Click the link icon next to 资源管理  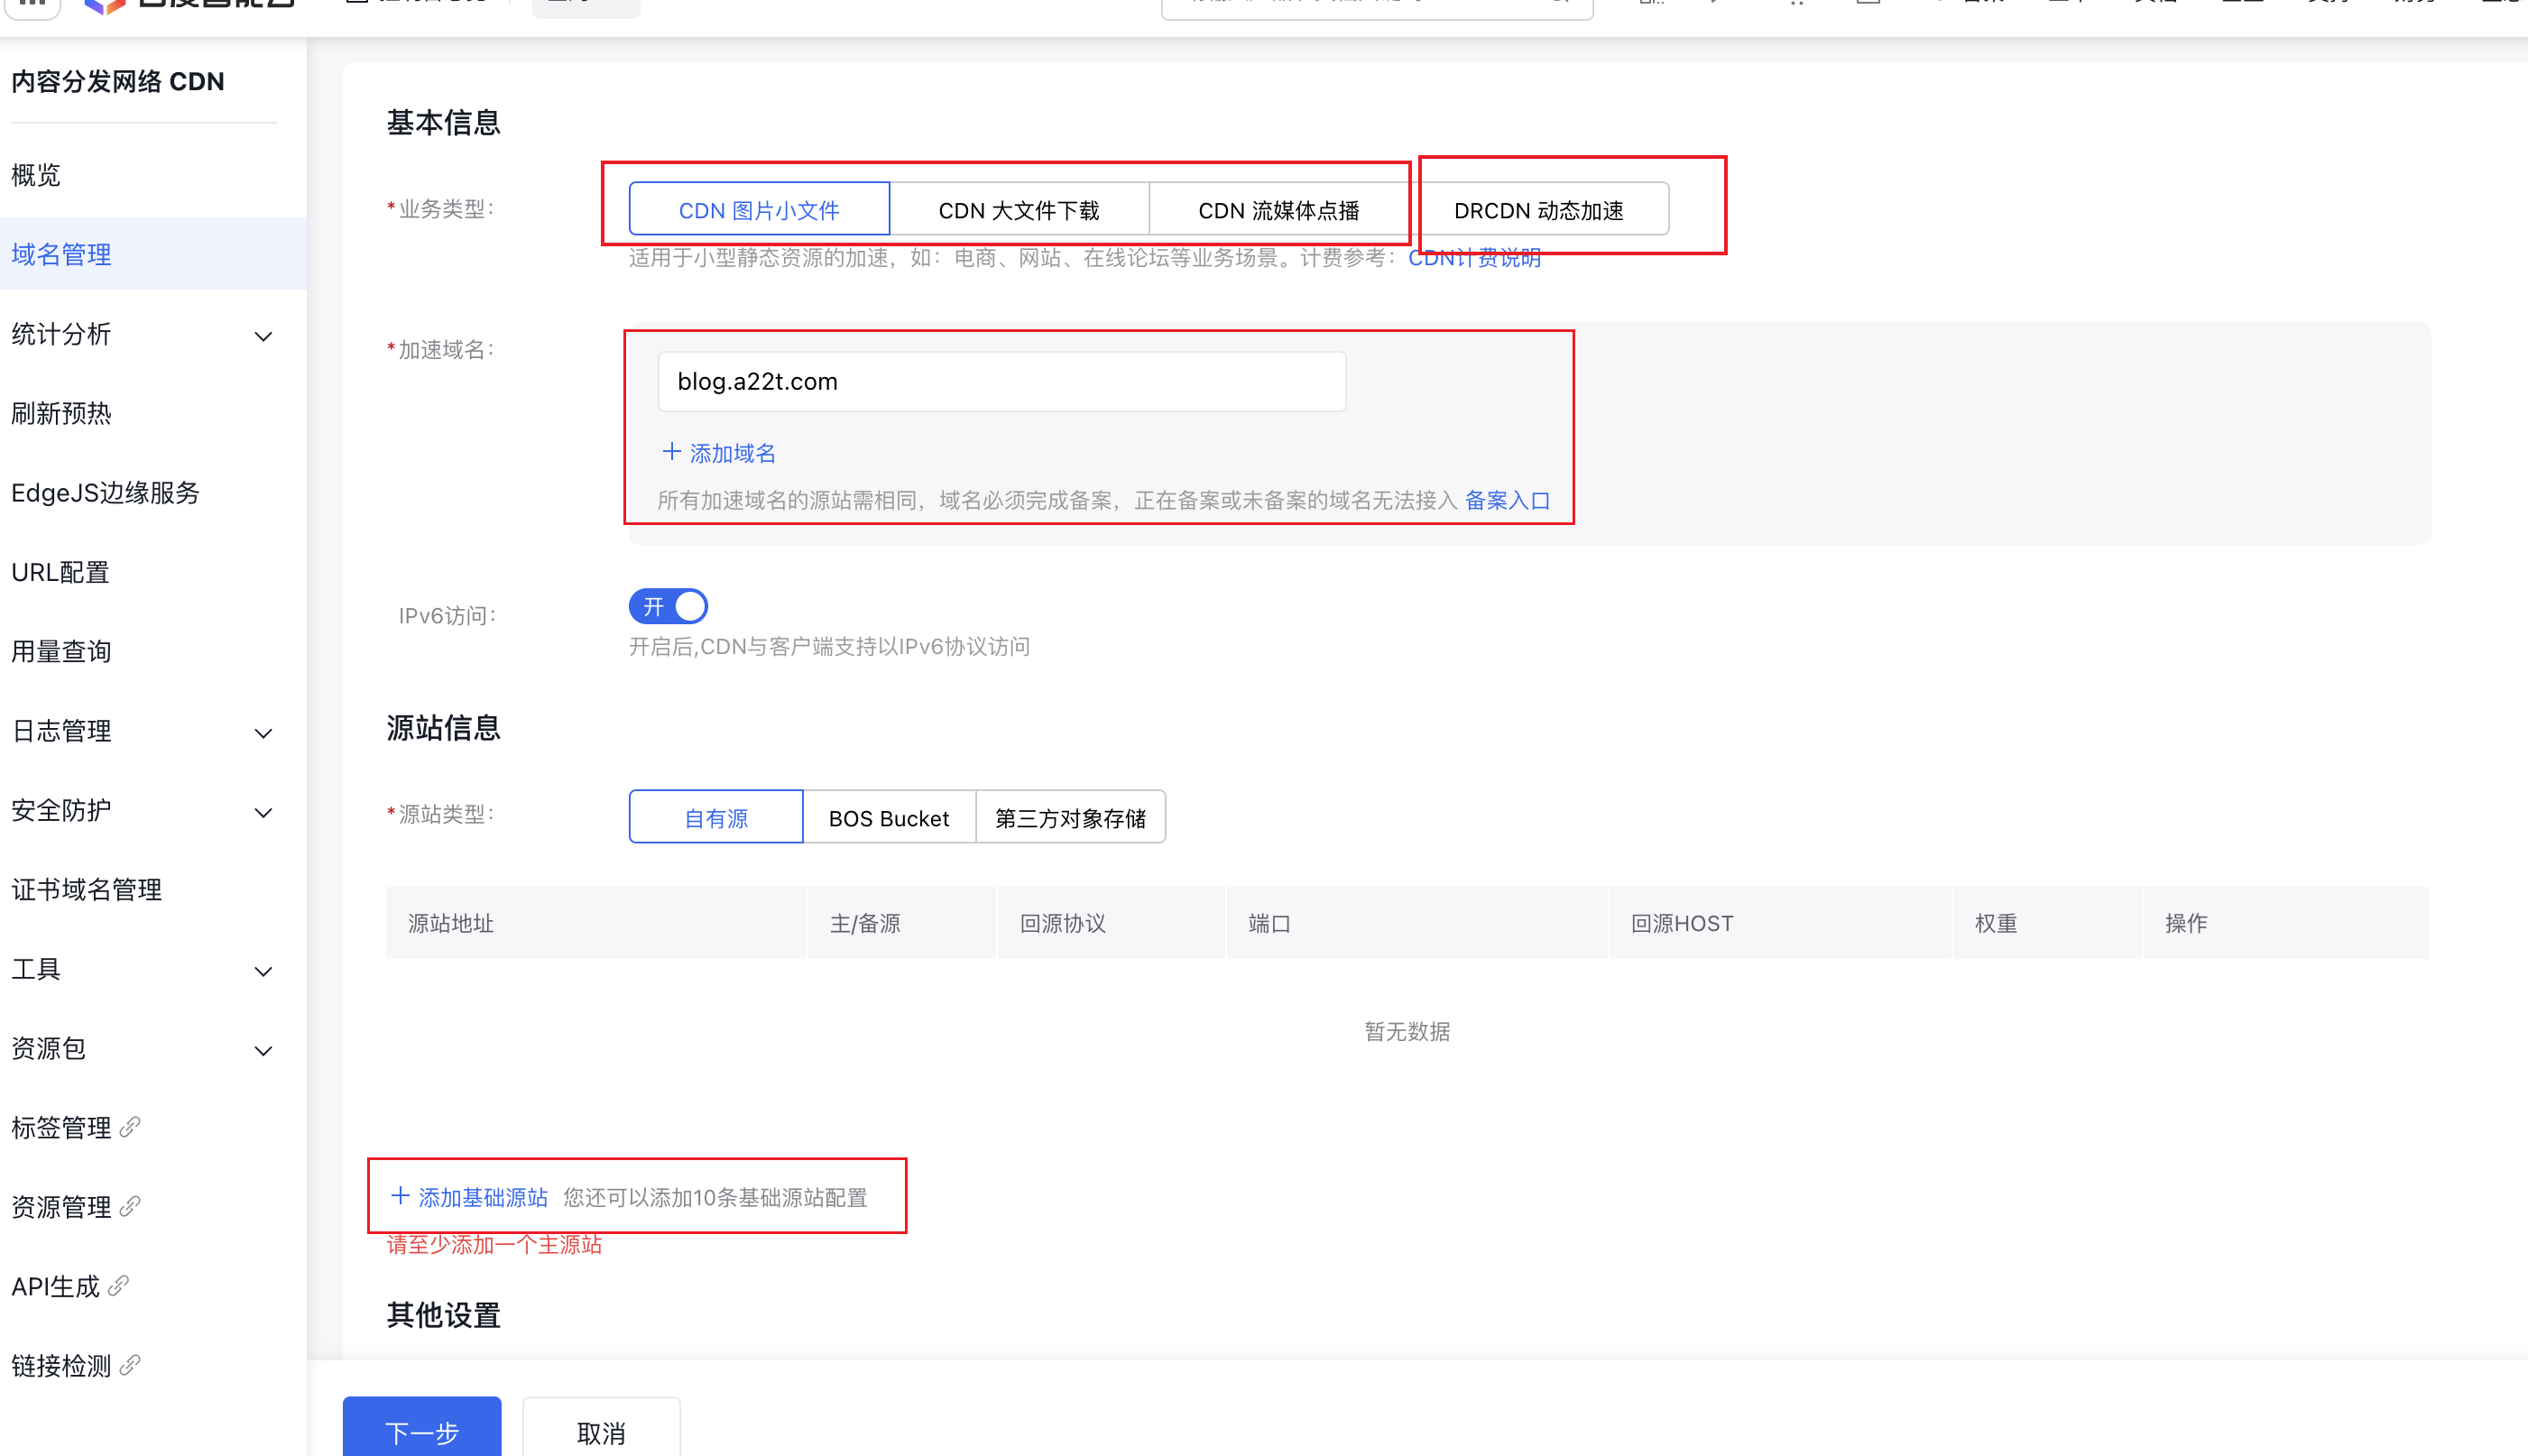[130, 1206]
